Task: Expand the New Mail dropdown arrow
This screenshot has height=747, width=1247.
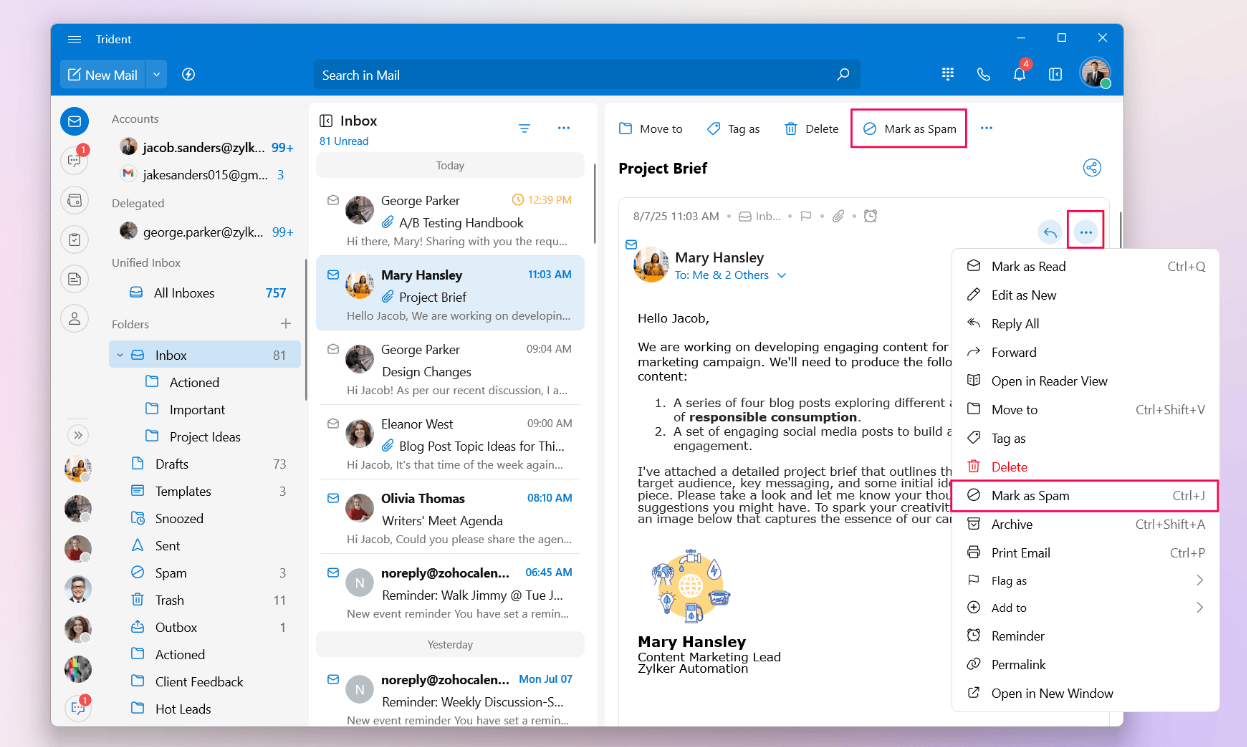Action: pos(156,75)
